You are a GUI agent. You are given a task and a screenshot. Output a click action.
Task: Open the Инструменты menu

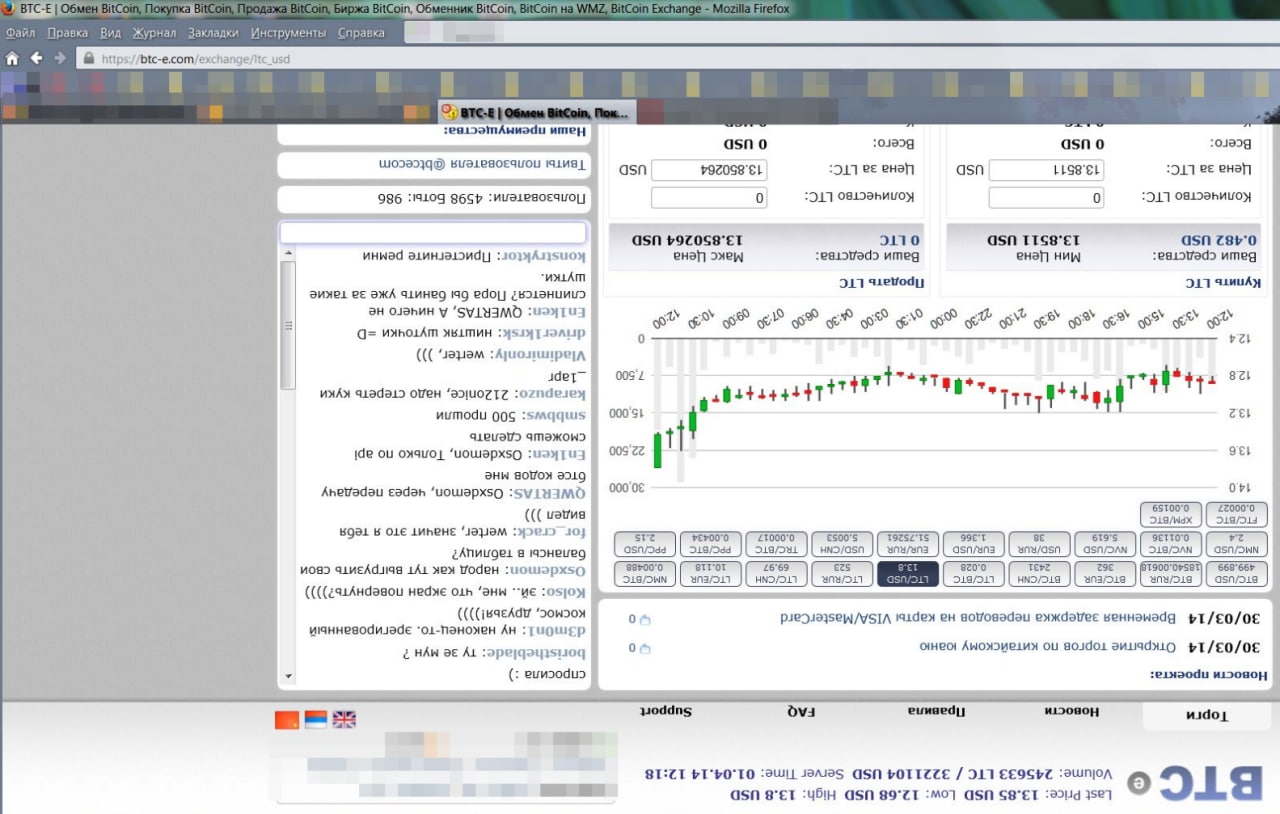pyautogui.click(x=288, y=32)
